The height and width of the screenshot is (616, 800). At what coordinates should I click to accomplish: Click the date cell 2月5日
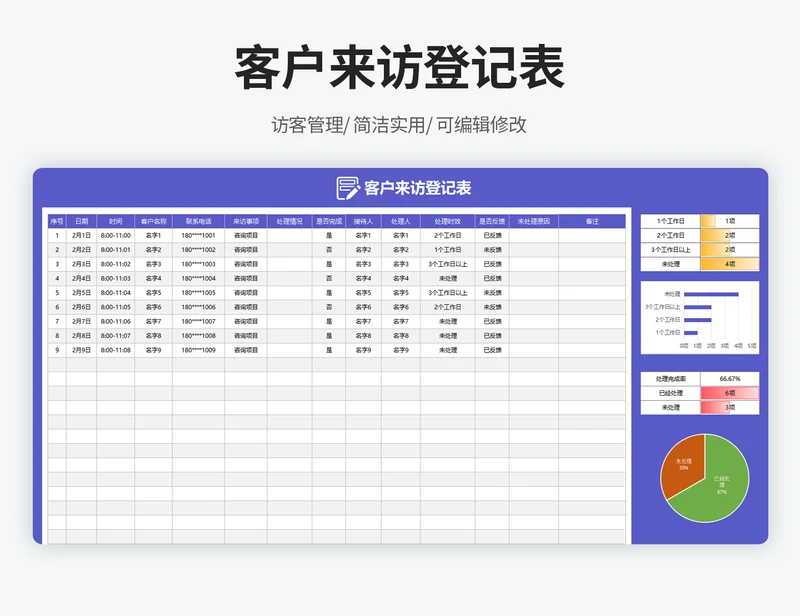click(82, 293)
